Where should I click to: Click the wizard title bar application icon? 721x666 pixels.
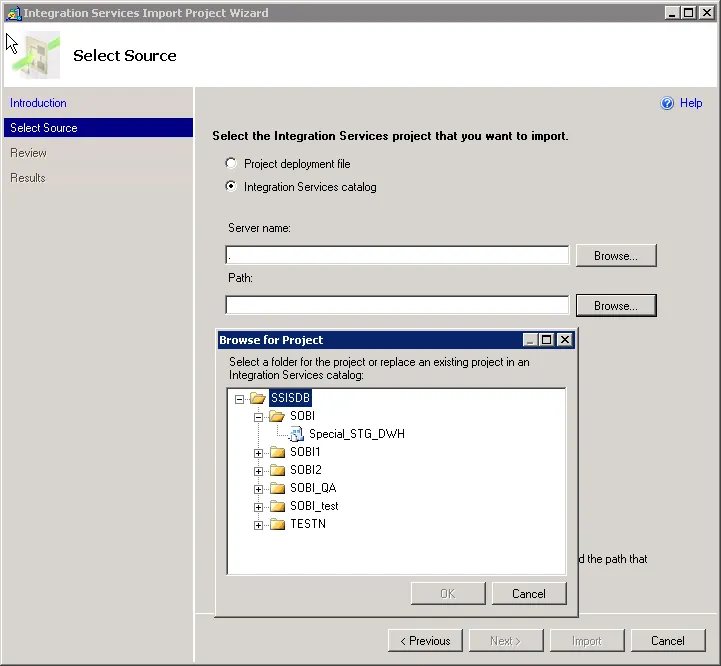13,13
